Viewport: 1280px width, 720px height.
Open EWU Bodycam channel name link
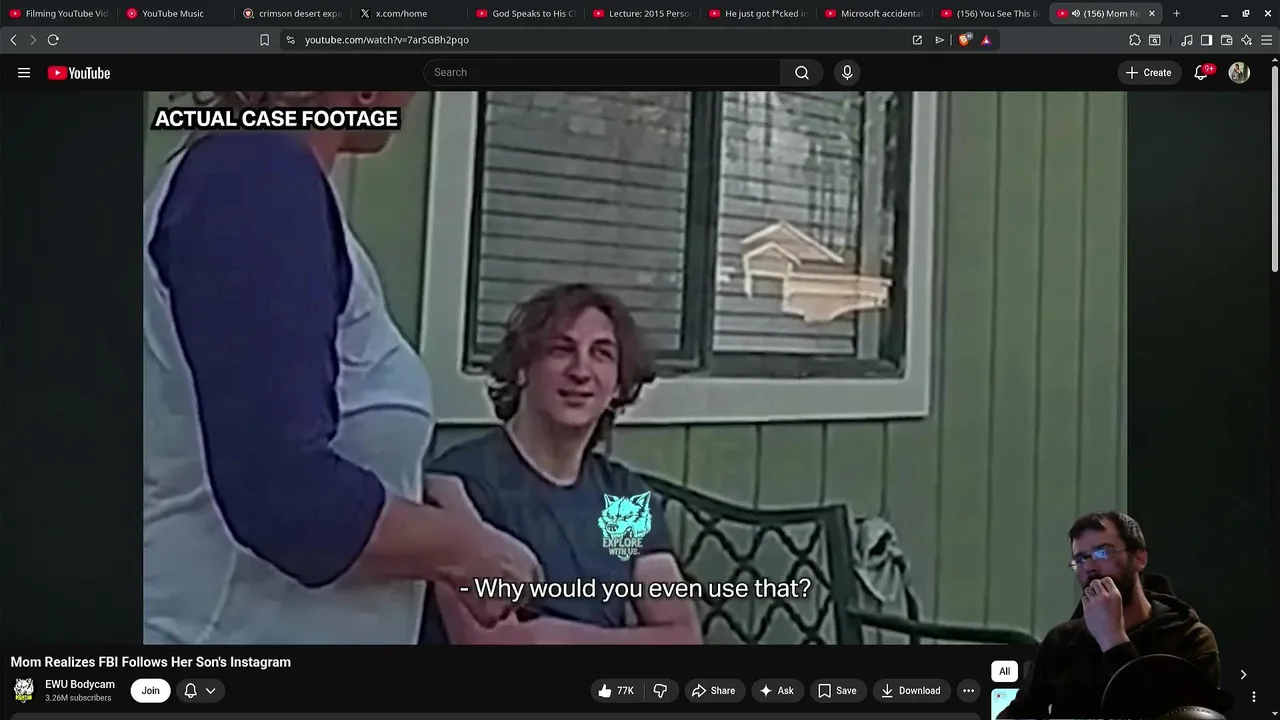tap(80, 684)
